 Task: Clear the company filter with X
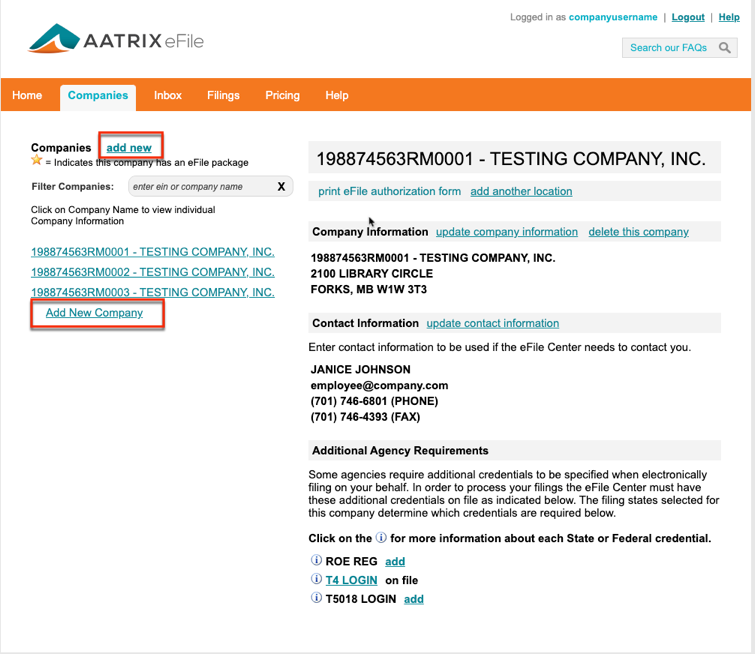point(281,186)
